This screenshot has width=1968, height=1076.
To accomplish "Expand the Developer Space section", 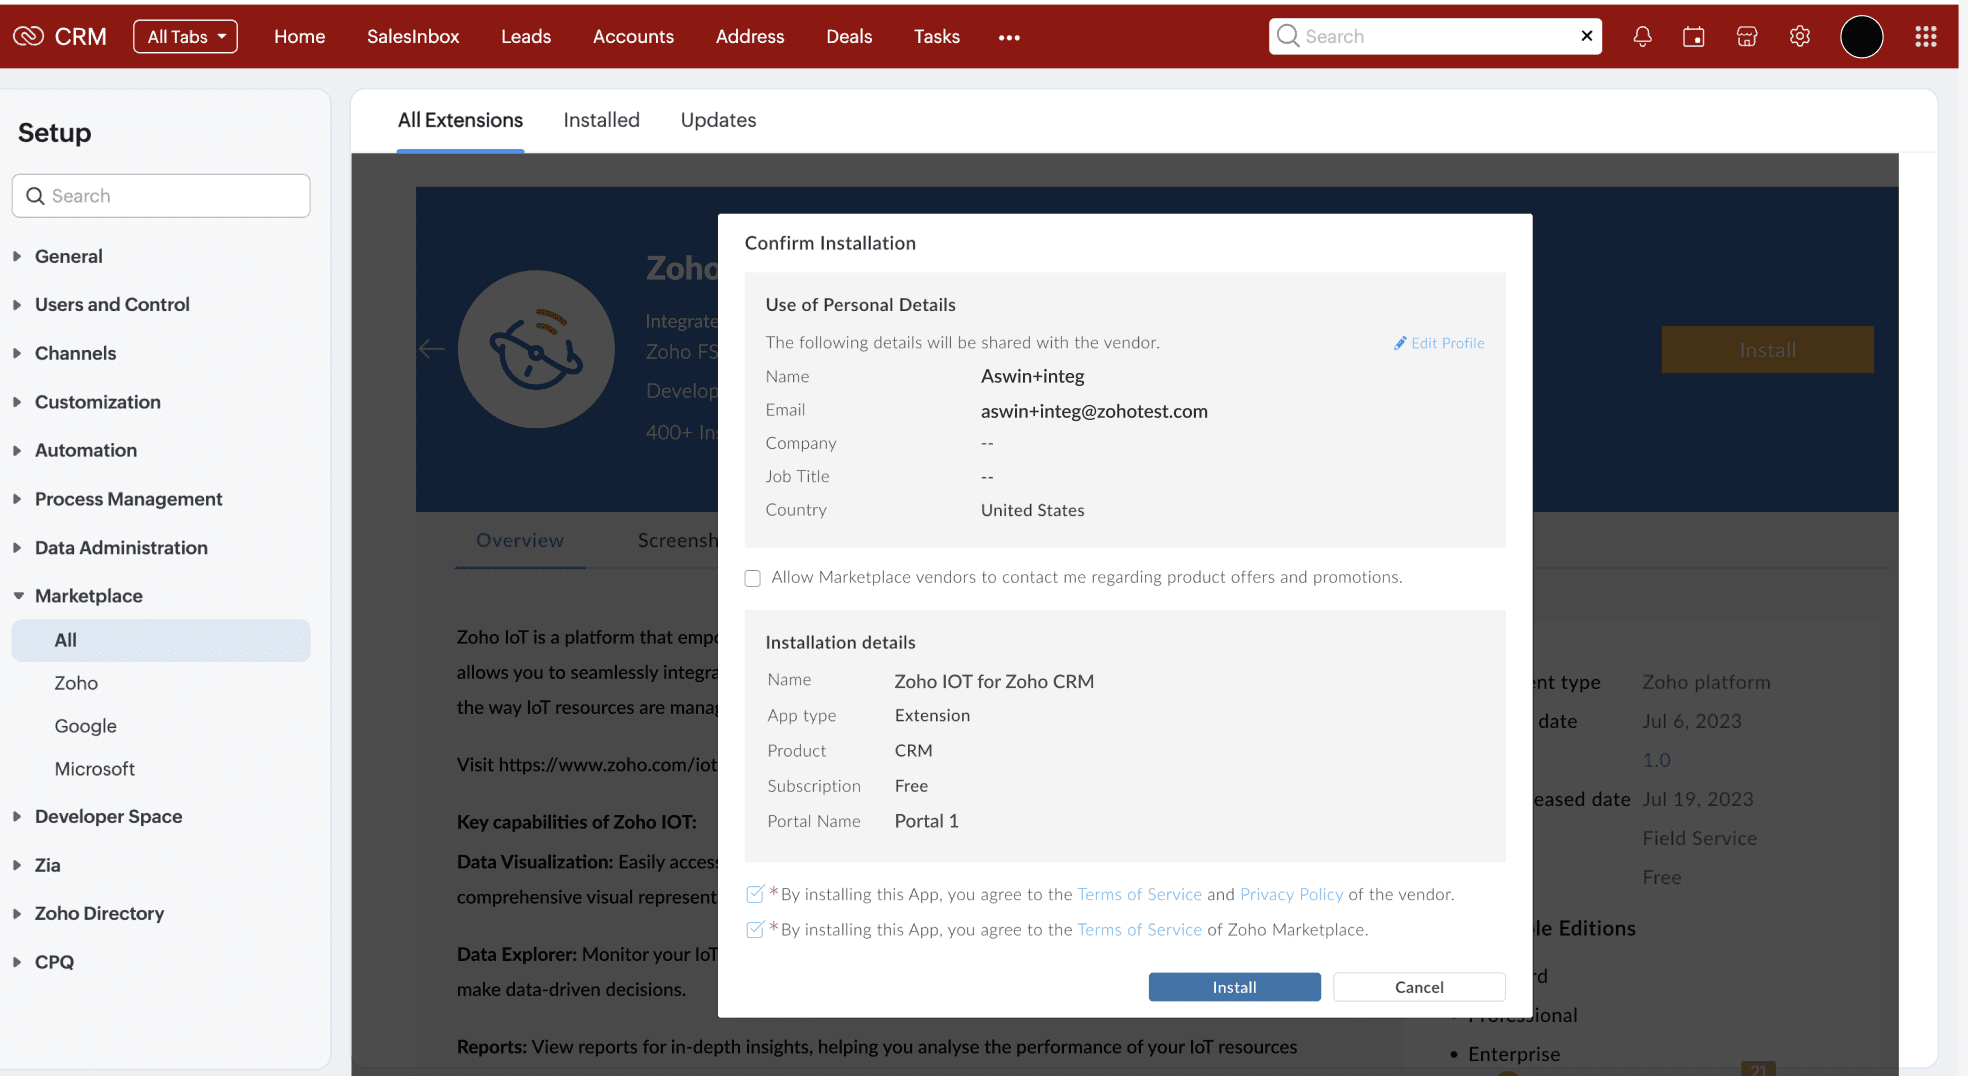I will coord(17,816).
